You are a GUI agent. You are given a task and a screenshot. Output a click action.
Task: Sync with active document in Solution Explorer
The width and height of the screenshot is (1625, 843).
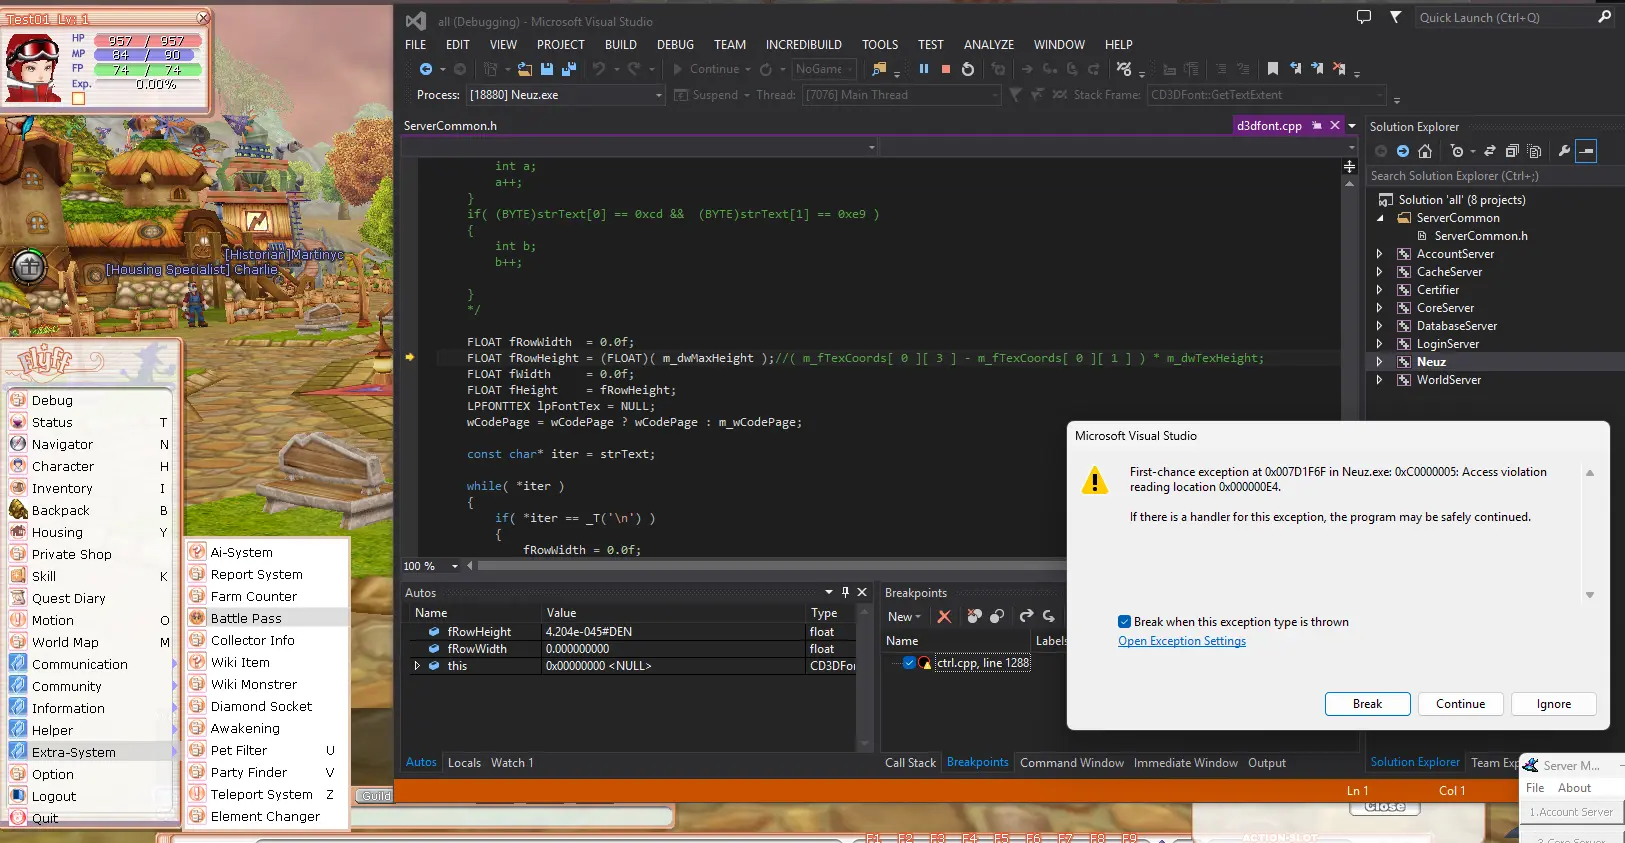point(1490,151)
